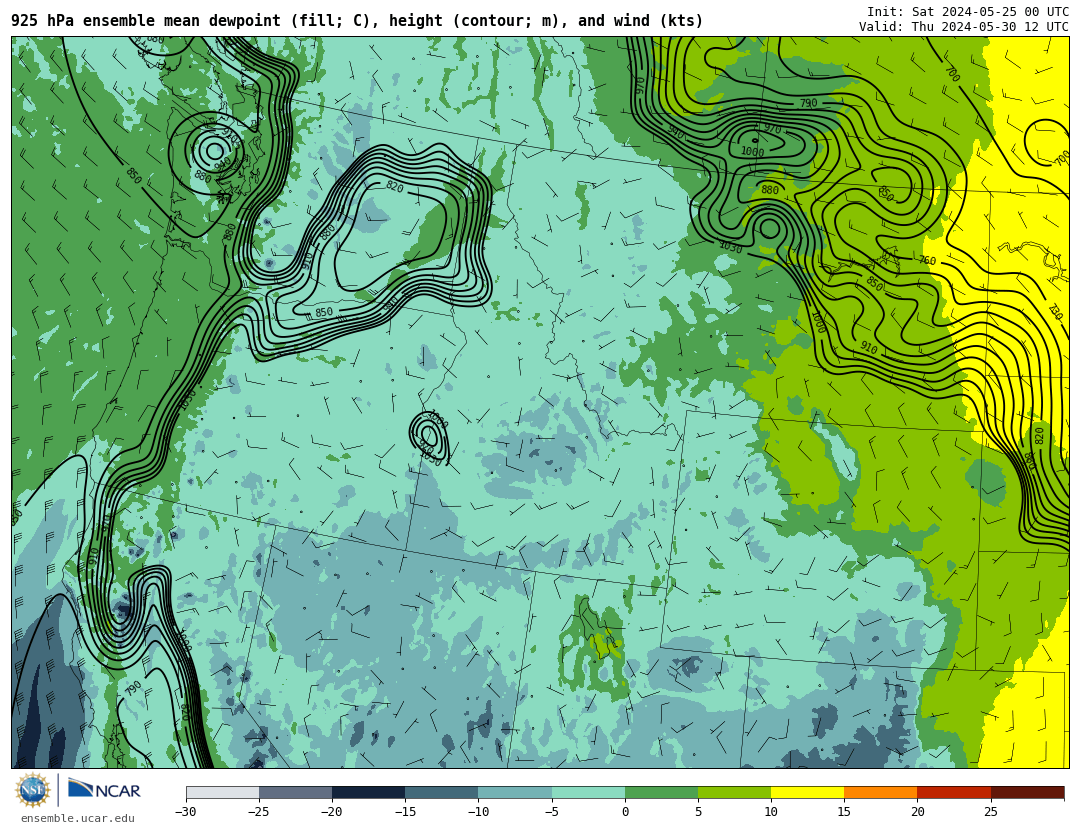Open the ensemble.ucar.edu link text
1080x831 pixels.
[78, 819]
